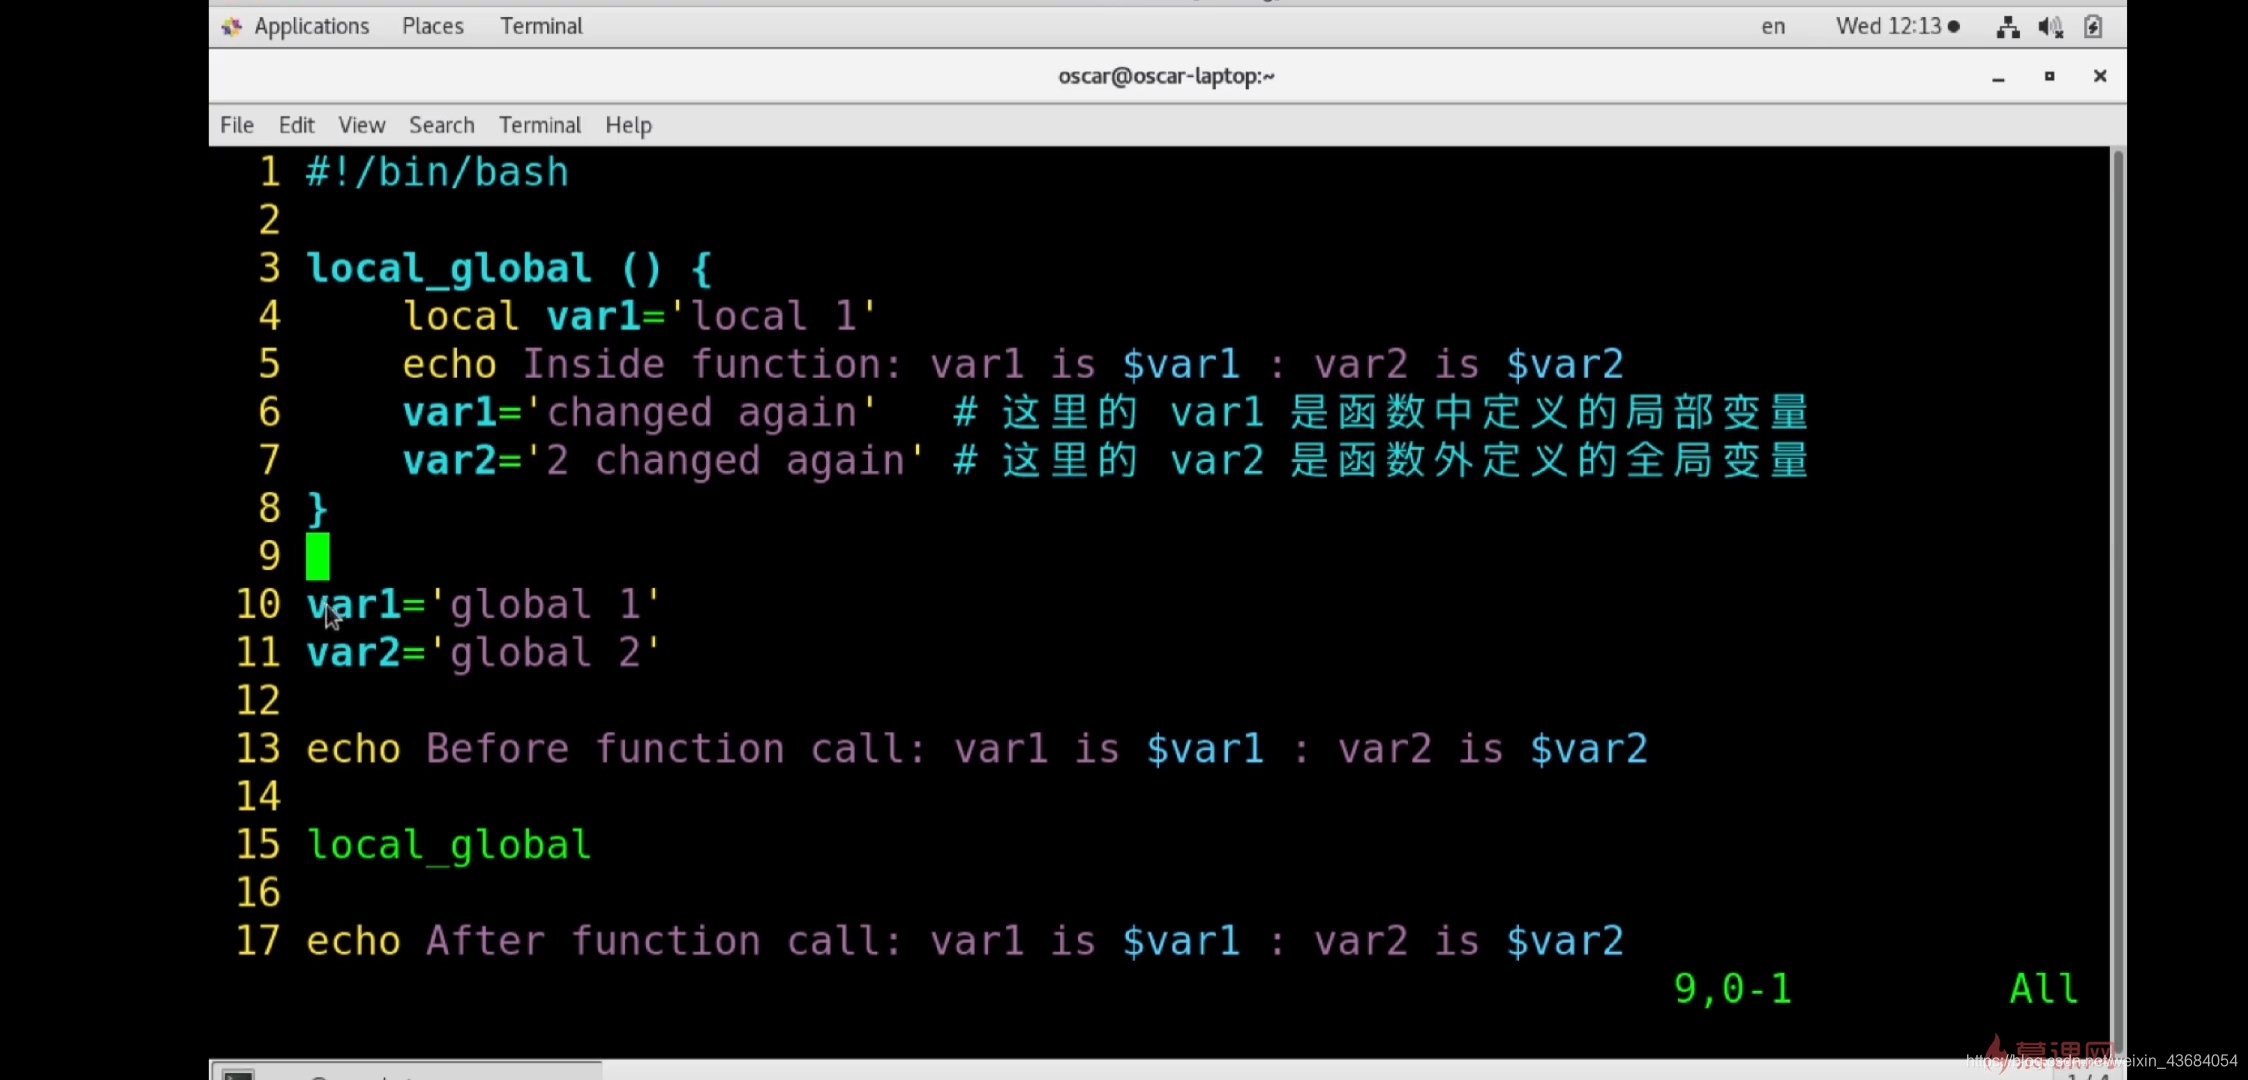Viewport: 2248px width, 1080px height.
Task: Click var2='2 changed again' on line 7
Action: tap(664, 460)
